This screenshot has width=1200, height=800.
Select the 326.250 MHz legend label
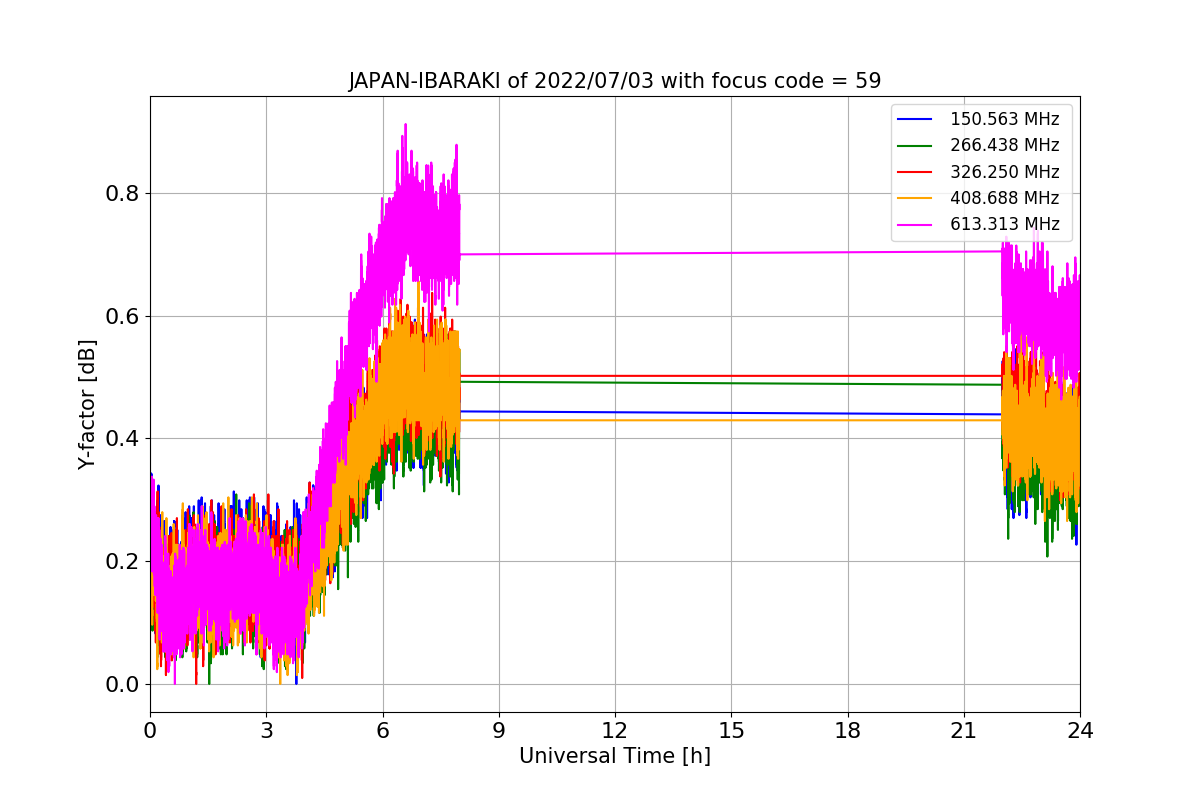1004,172
